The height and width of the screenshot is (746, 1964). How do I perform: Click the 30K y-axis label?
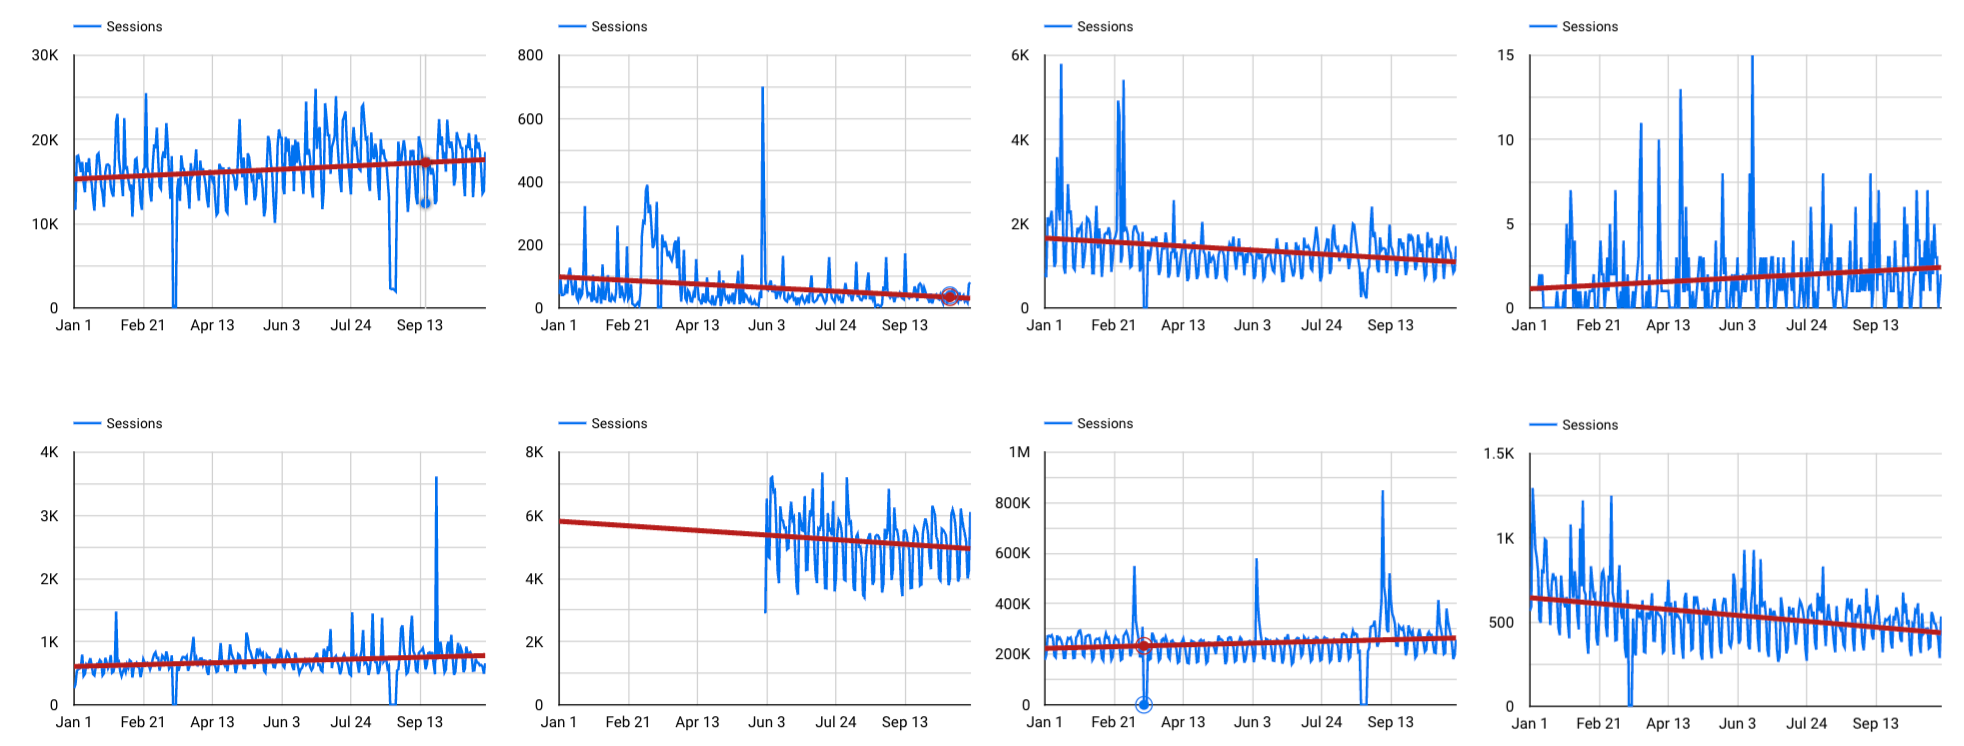coord(45,56)
